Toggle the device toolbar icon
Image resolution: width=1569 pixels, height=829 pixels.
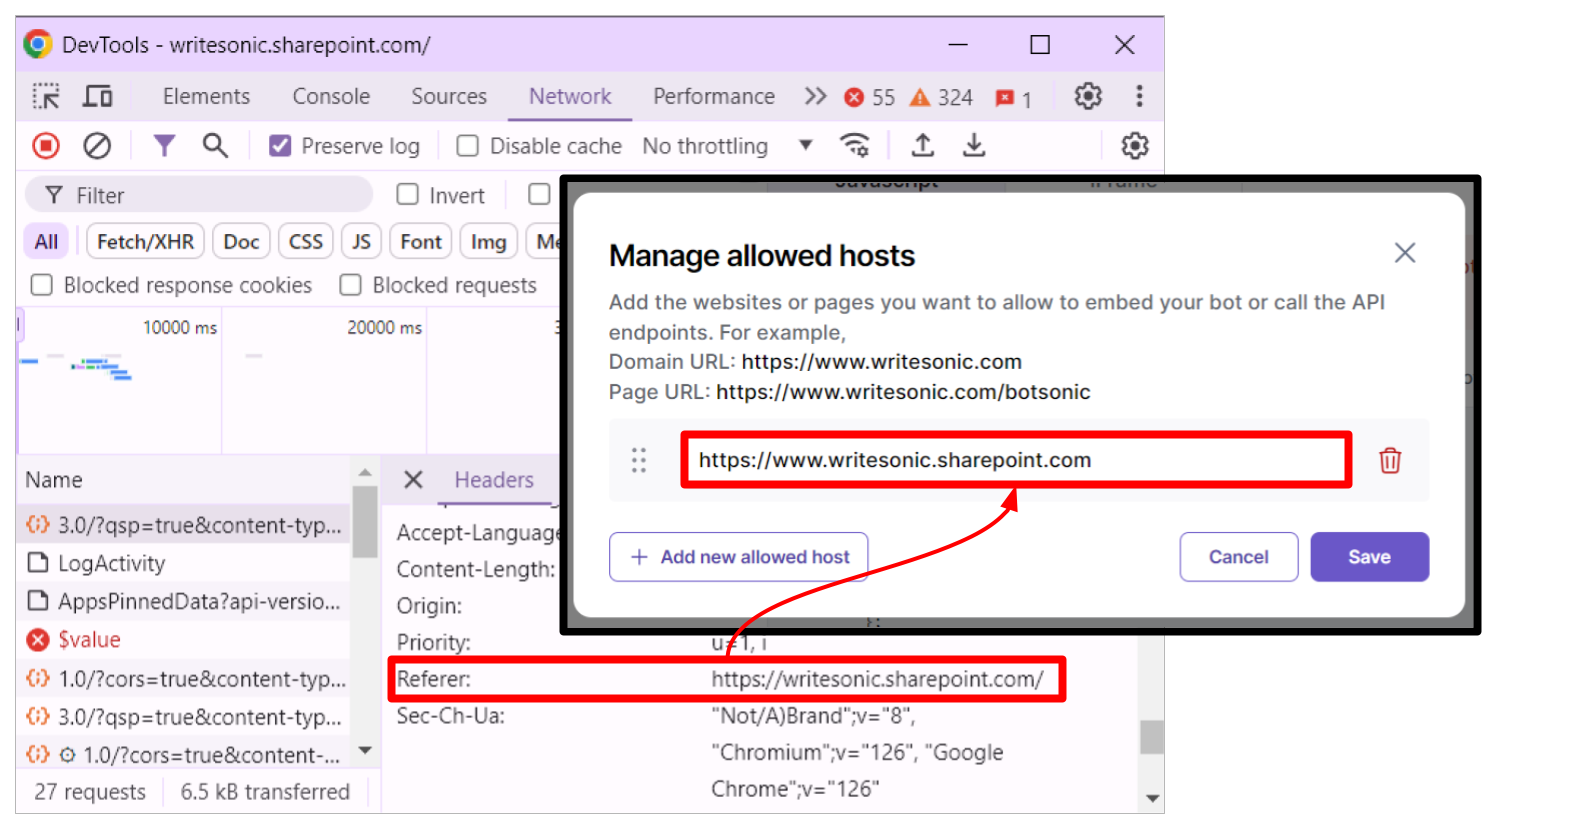97,96
